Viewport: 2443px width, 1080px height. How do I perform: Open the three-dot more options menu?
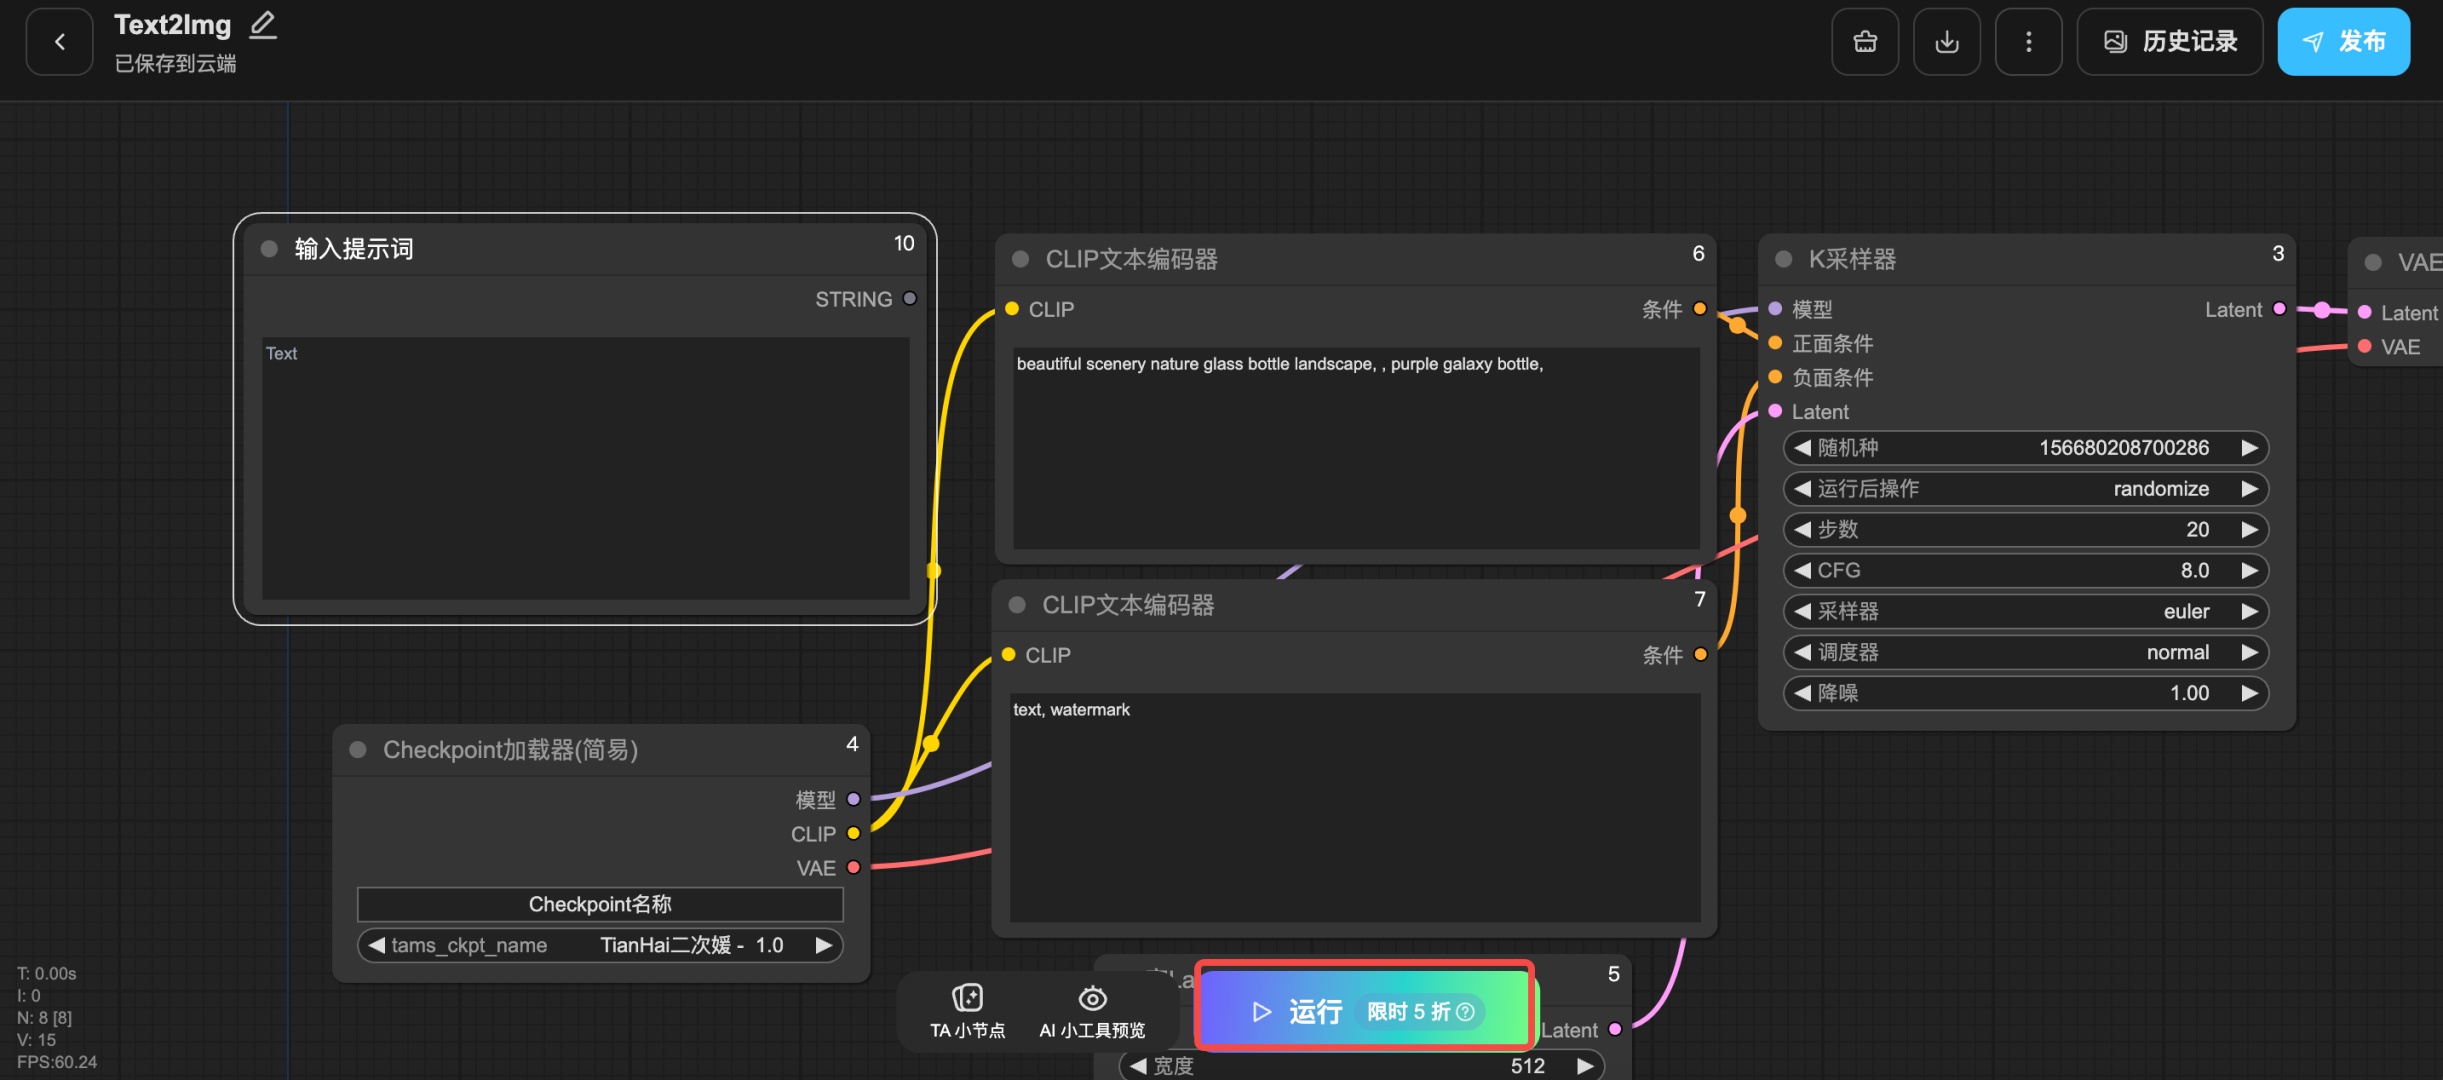point(2028,42)
